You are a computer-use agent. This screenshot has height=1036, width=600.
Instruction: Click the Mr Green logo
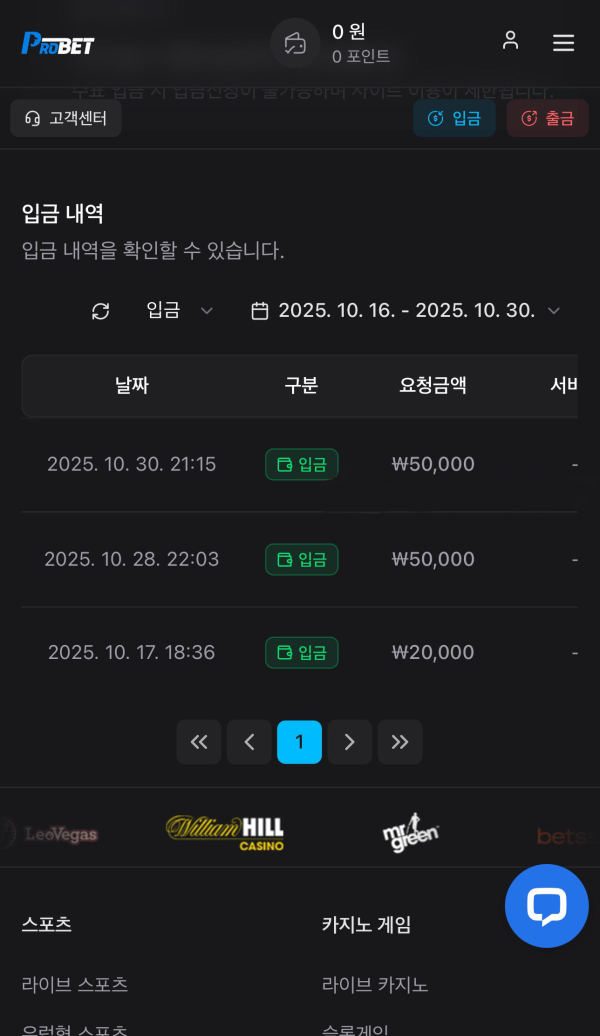point(410,832)
